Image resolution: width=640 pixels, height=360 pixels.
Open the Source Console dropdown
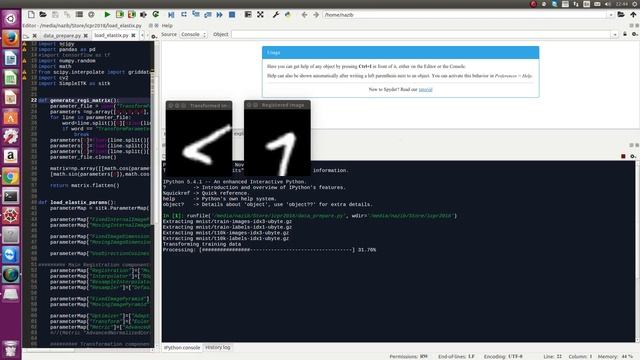(x=193, y=35)
